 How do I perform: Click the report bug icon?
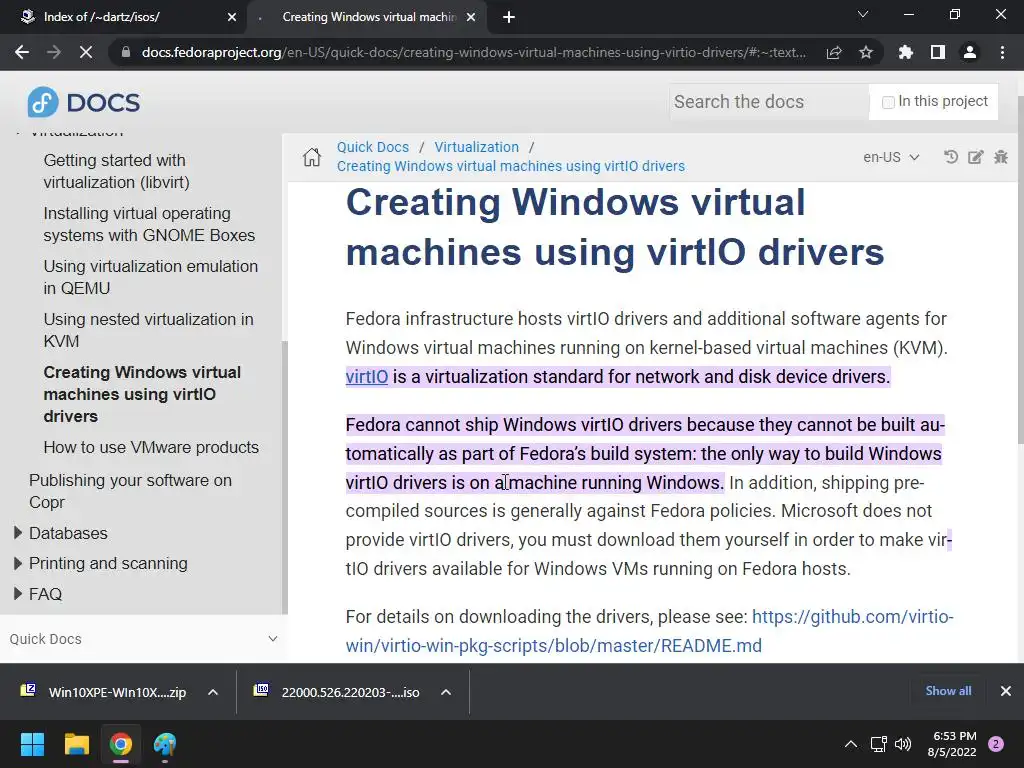[x=1000, y=157]
